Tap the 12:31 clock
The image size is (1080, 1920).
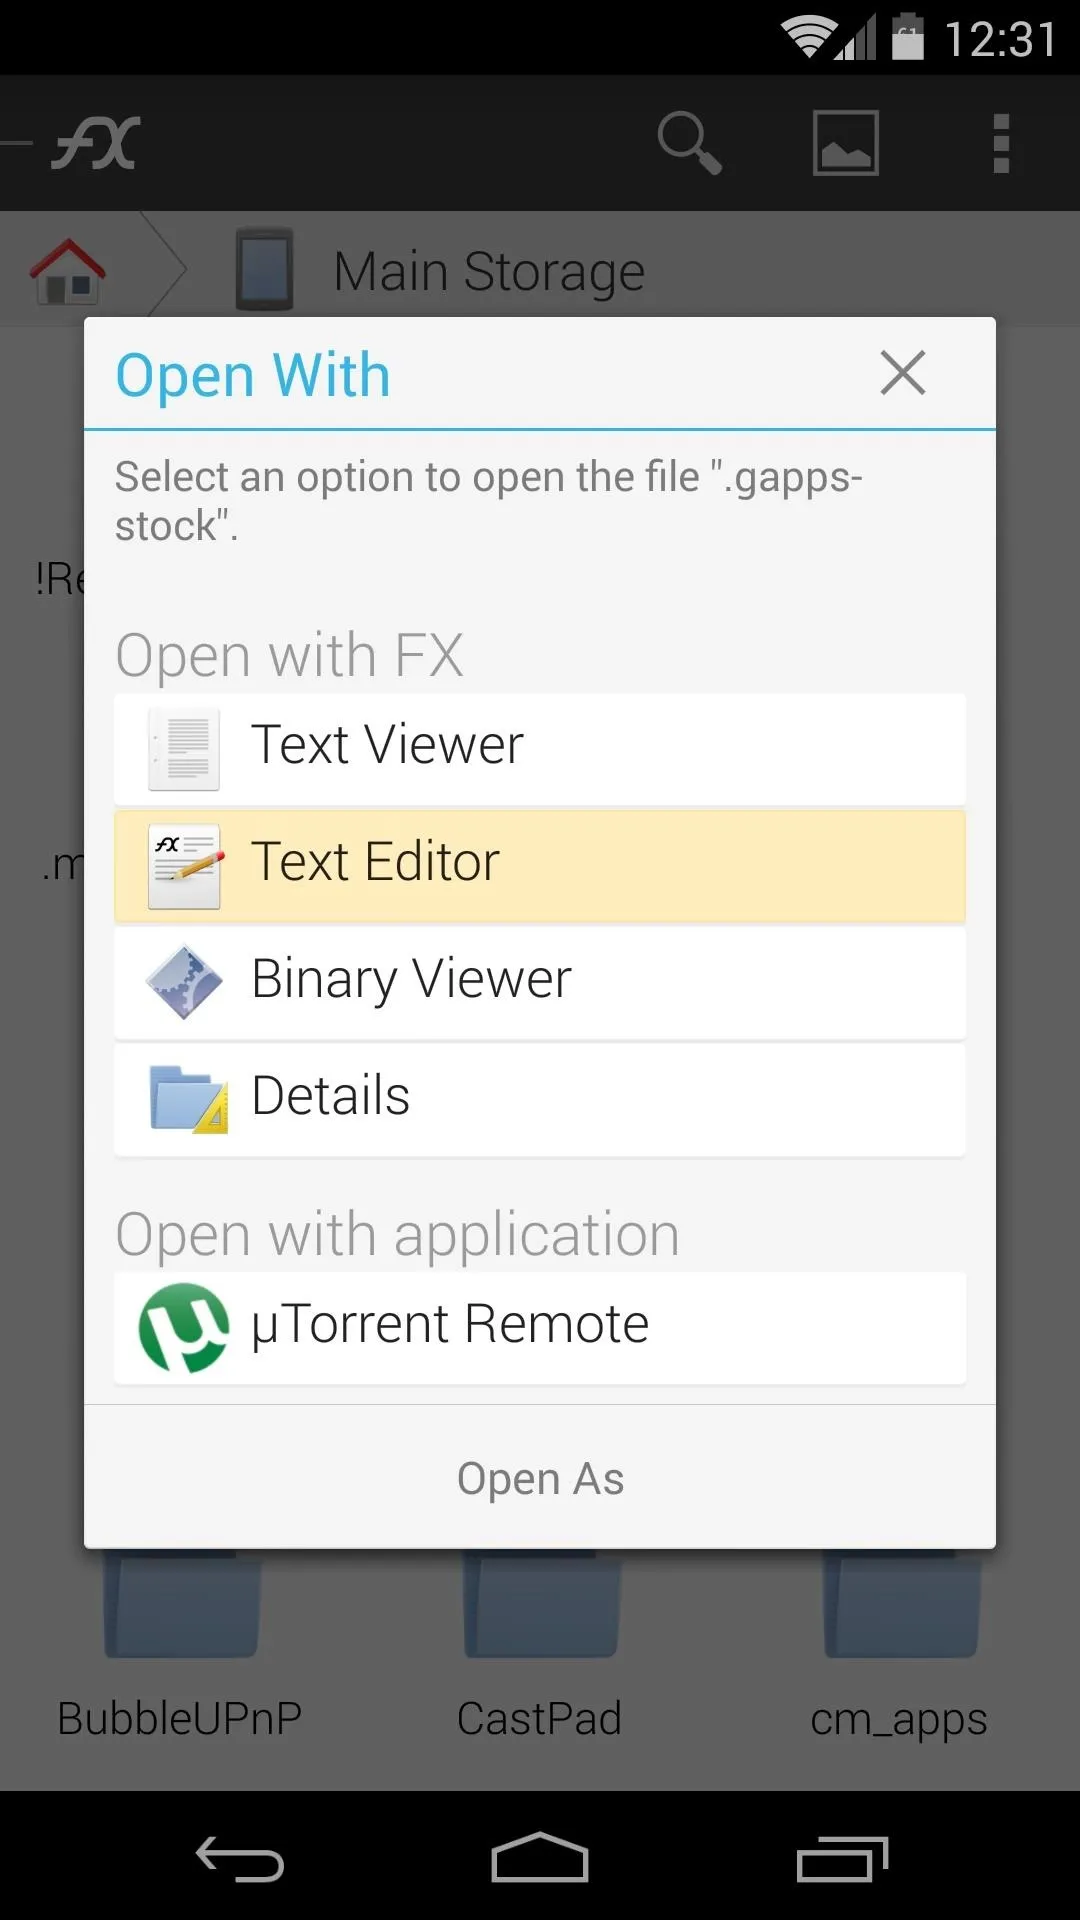pyautogui.click(x=1001, y=40)
